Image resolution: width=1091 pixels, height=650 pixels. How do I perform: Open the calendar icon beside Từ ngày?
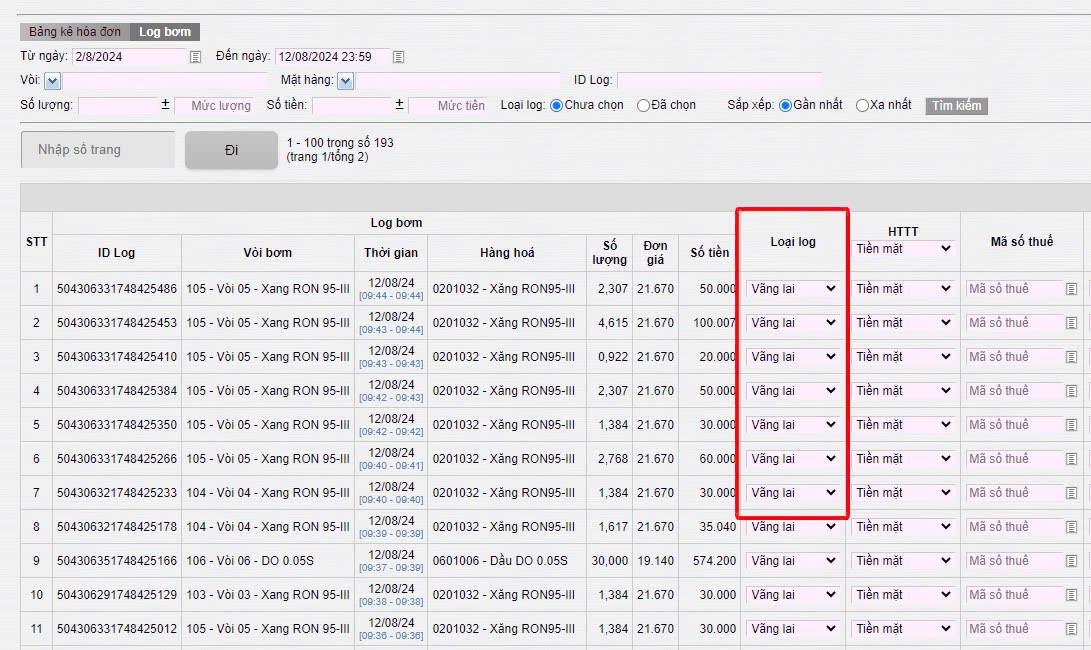coord(196,57)
